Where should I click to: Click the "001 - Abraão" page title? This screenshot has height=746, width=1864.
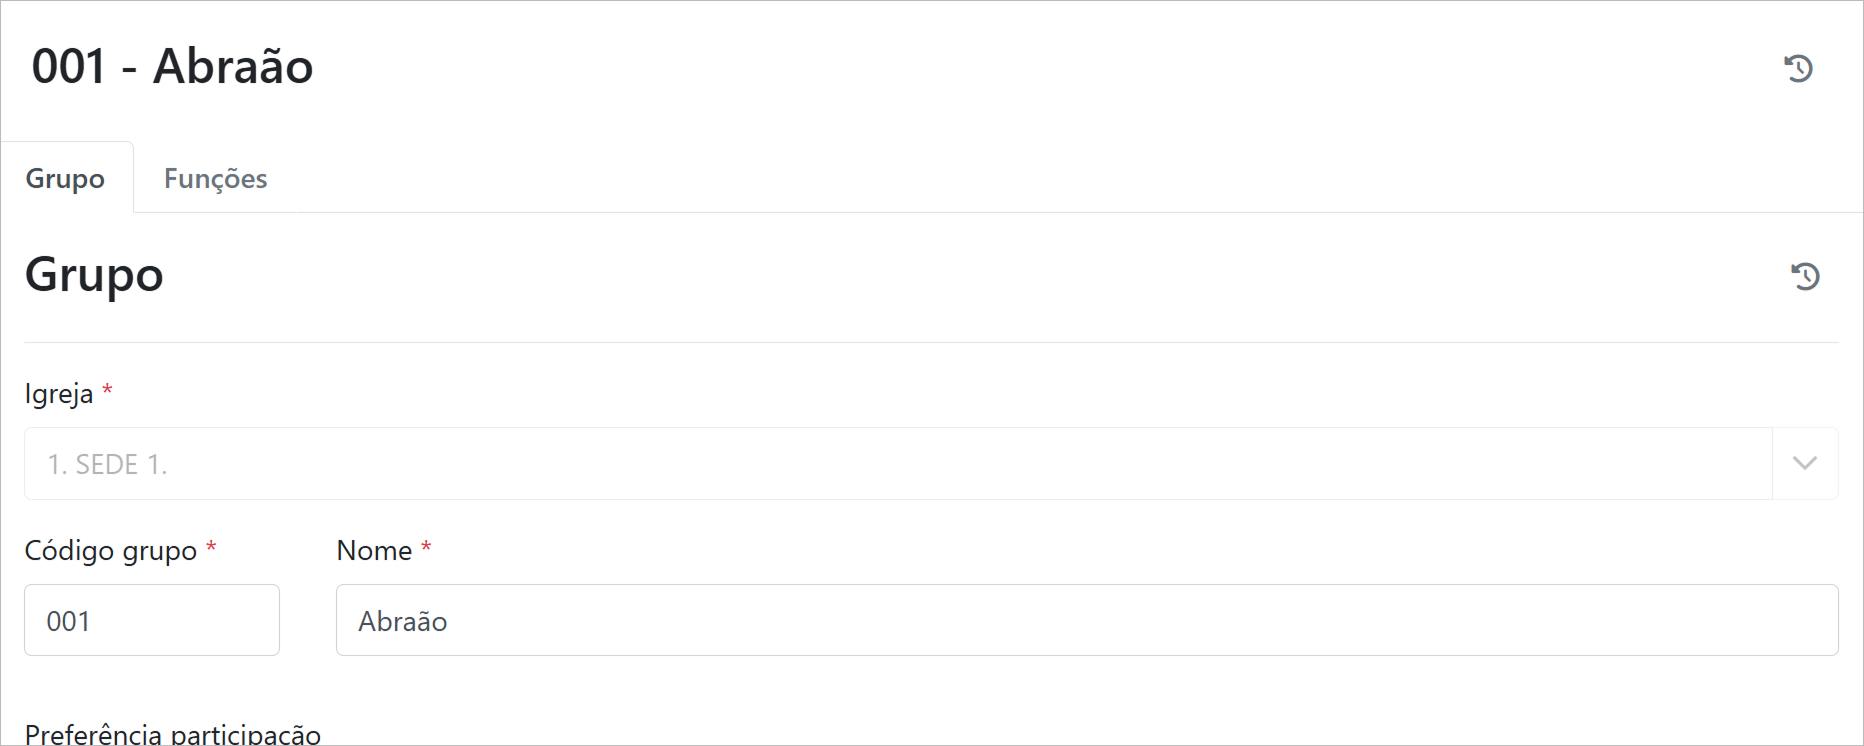click(172, 67)
